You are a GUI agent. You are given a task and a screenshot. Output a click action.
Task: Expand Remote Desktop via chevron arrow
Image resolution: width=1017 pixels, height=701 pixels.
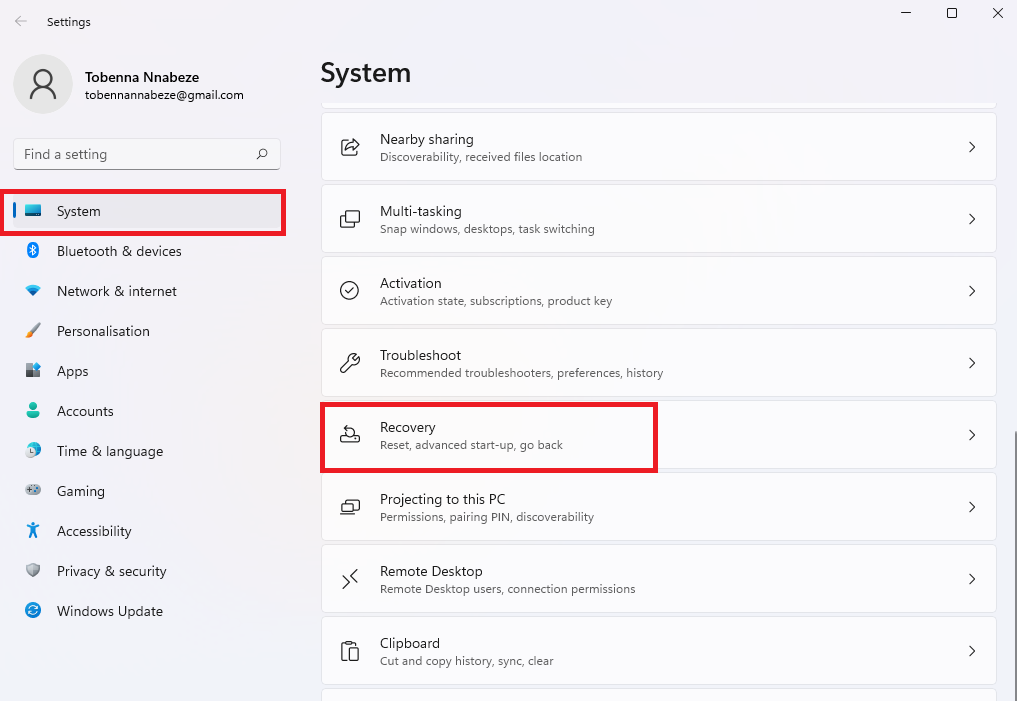[971, 579]
